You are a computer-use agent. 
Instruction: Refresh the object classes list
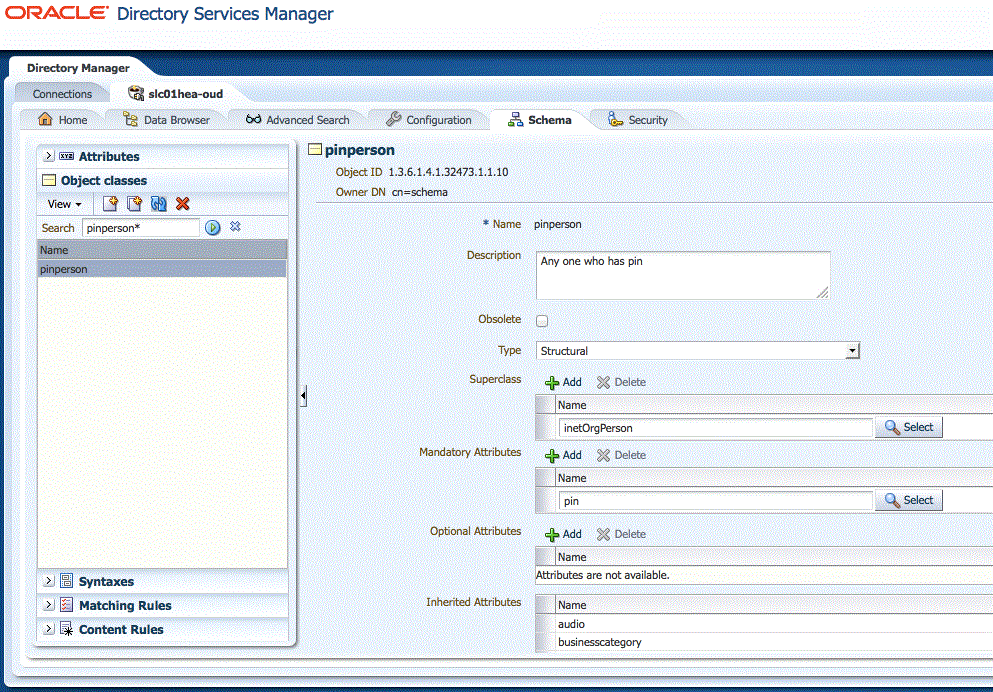point(158,204)
